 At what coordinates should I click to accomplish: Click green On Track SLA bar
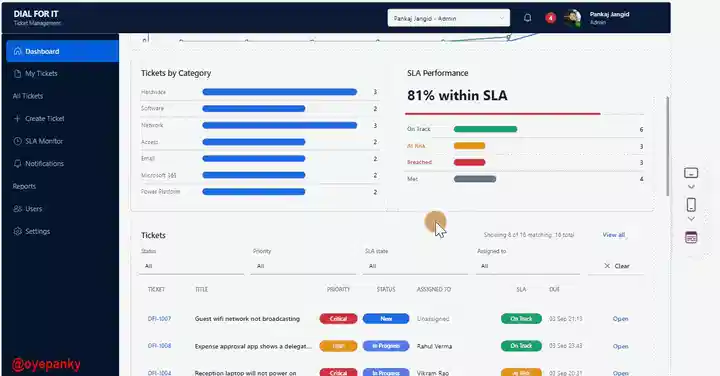coord(485,129)
